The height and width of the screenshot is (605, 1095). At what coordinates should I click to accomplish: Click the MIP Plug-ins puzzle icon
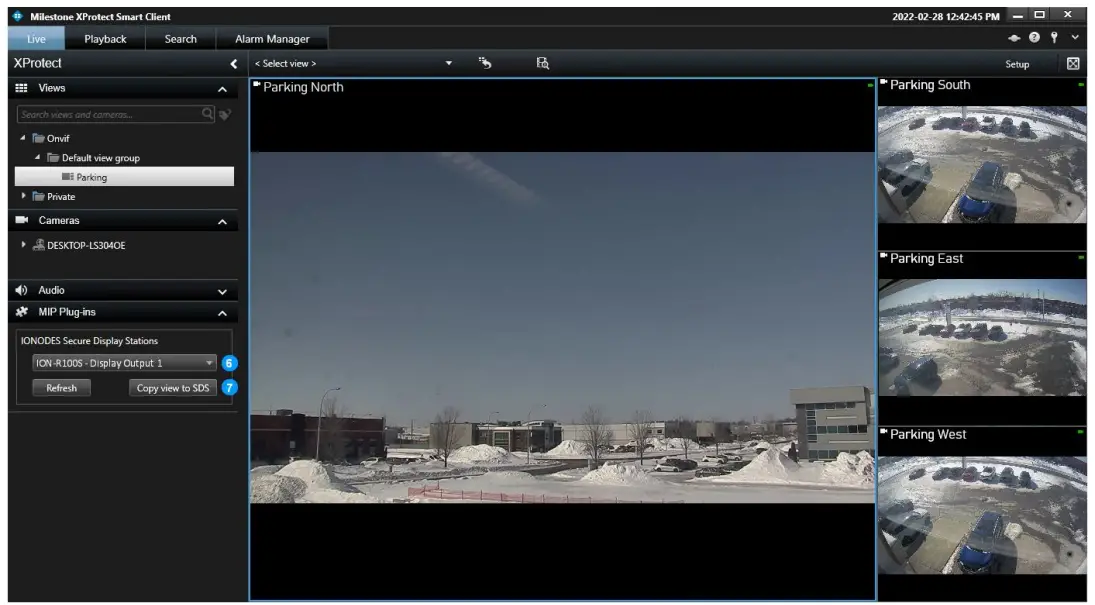coord(22,312)
